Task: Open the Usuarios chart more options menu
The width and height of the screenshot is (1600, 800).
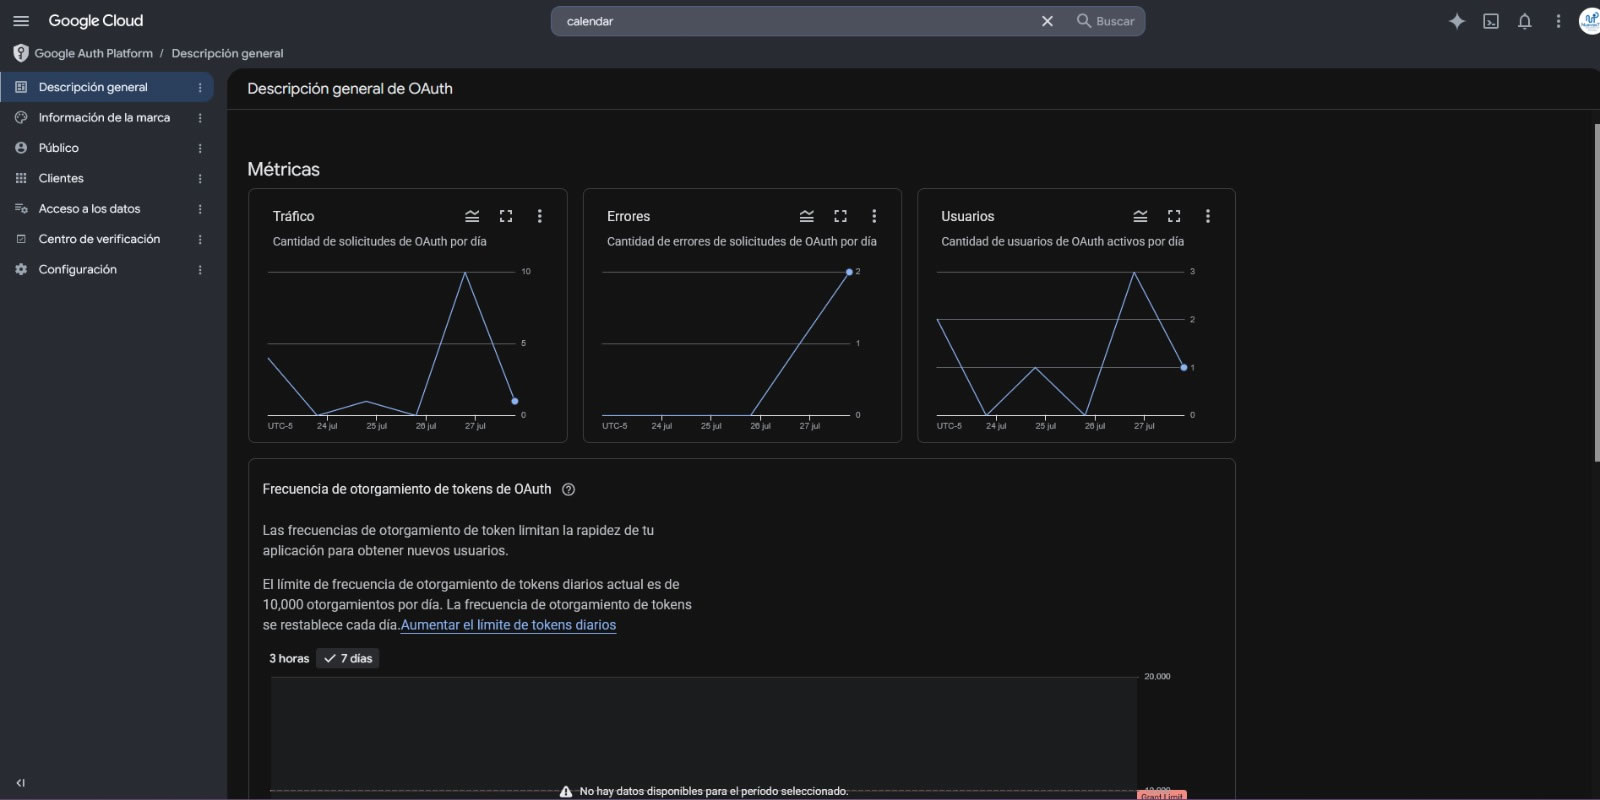Action: tap(1208, 216)
